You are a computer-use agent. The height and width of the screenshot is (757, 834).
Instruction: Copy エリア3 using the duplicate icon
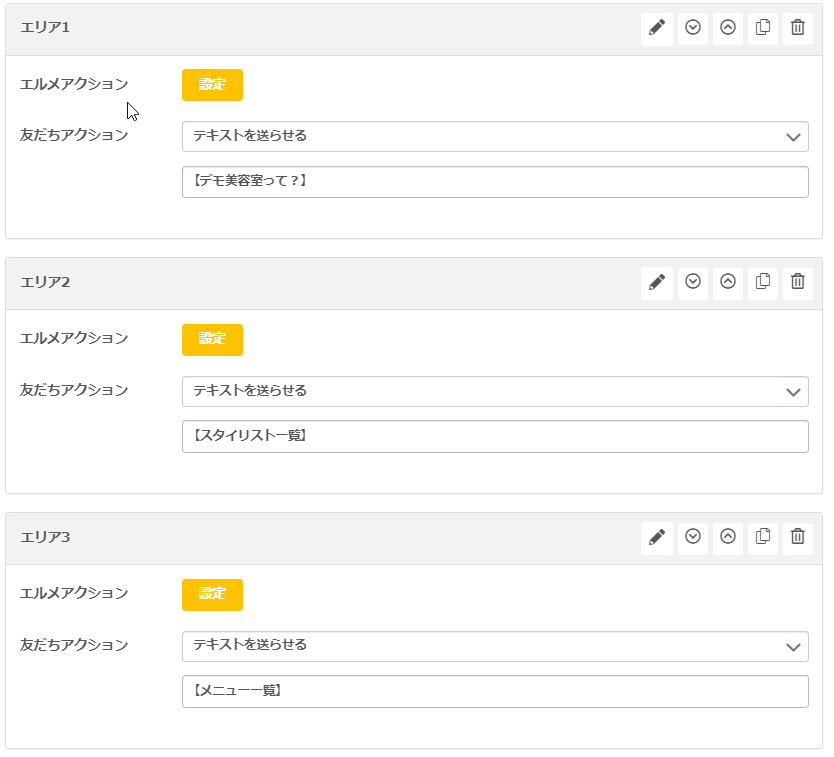pos(762,537)
